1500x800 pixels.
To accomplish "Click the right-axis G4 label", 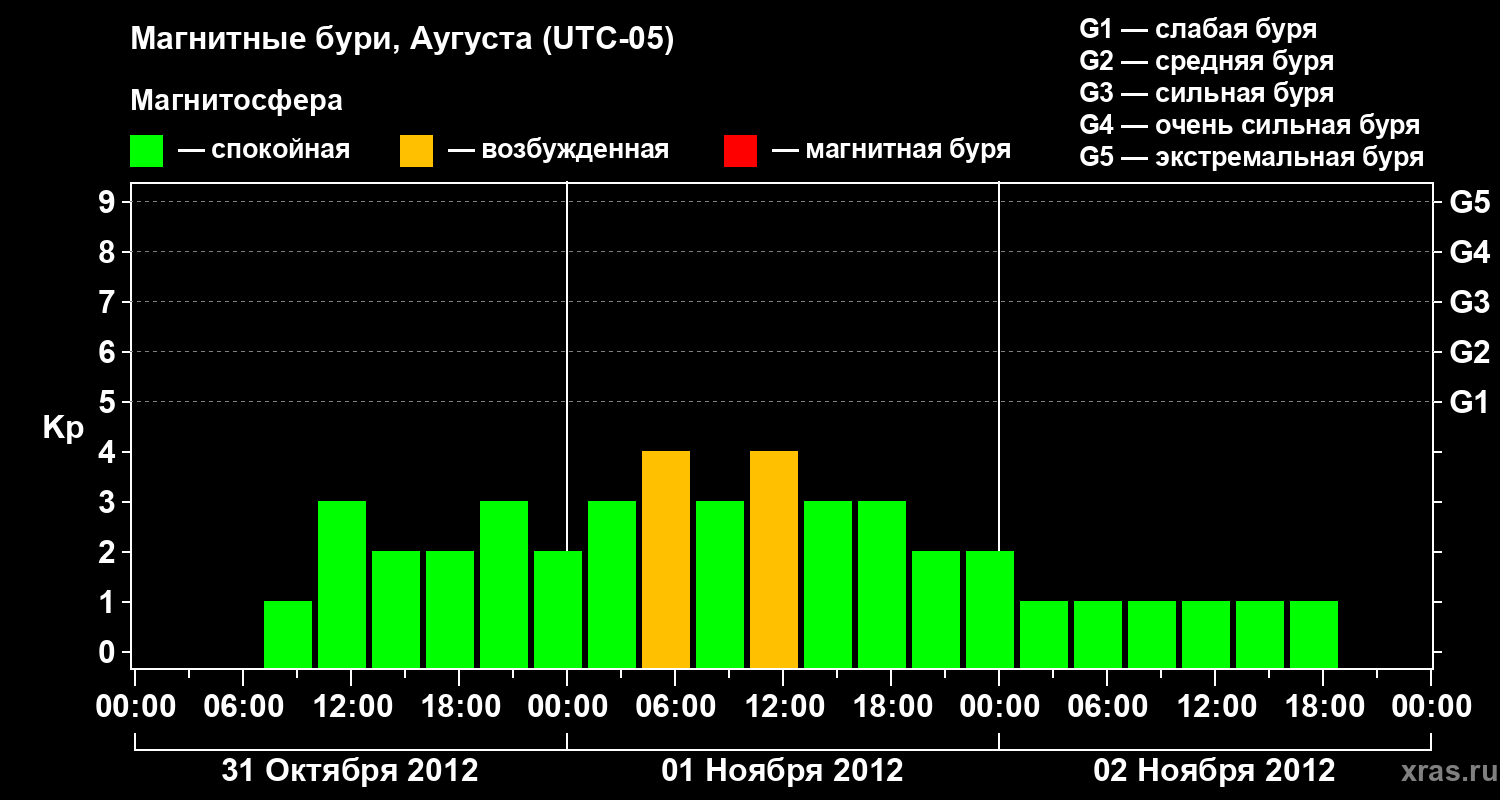I will (x=1469, y=252).
